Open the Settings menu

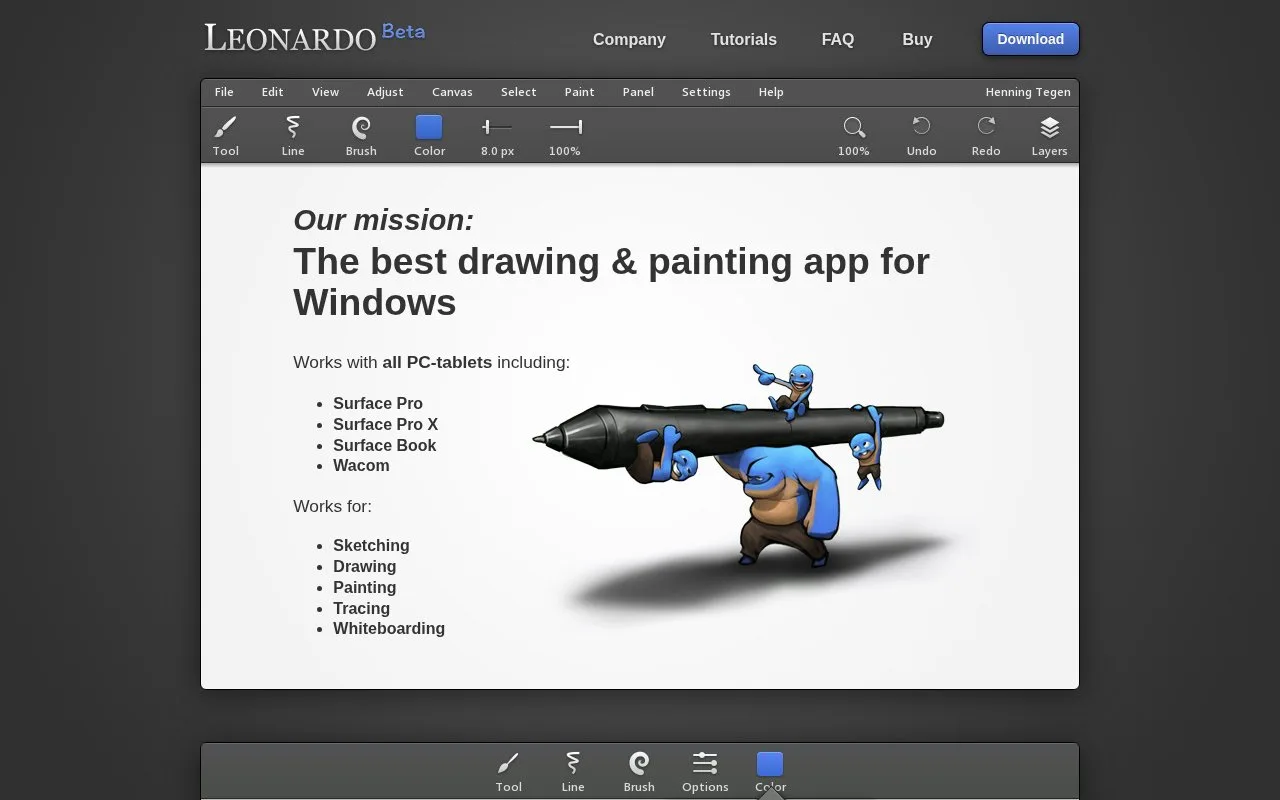(x=706, y=92)
